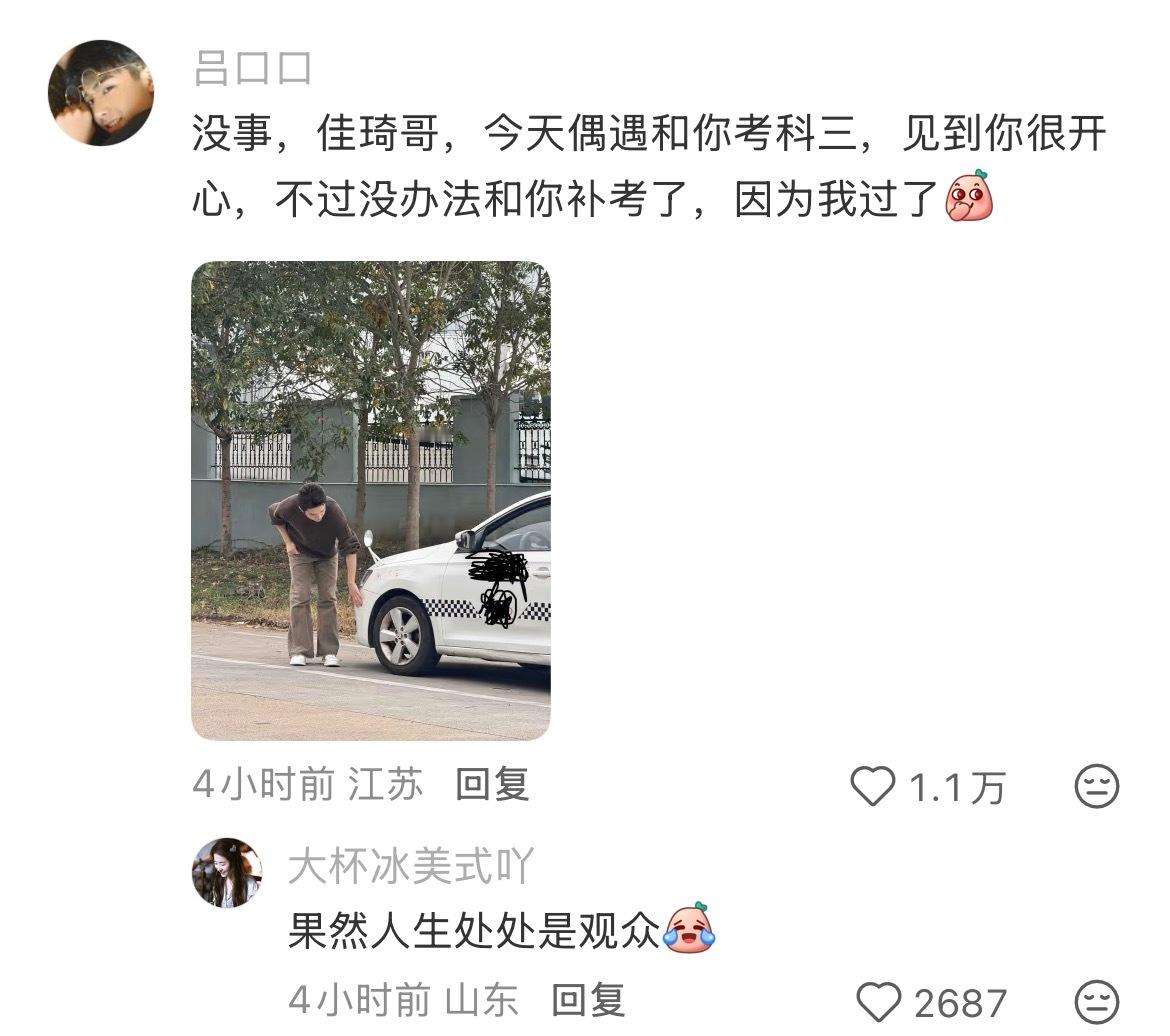The height and width of the screenshot is (1036, 1170).
Task: Tap the 4小时前 江苏 timestamp
Action: click(x=307, y=784)
